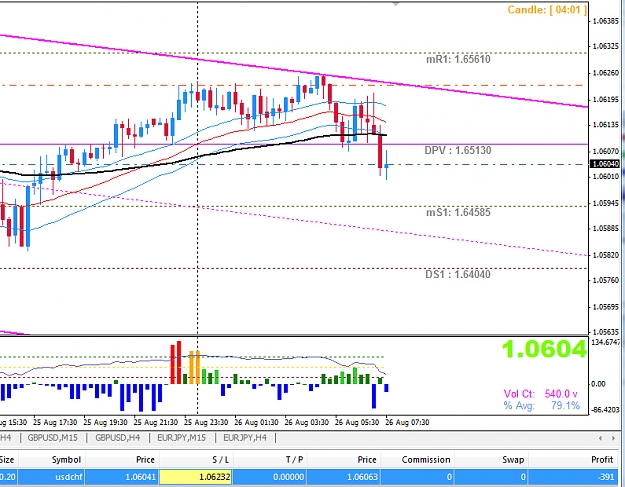Click the large green 1.0604 price display

coord(544,349)
